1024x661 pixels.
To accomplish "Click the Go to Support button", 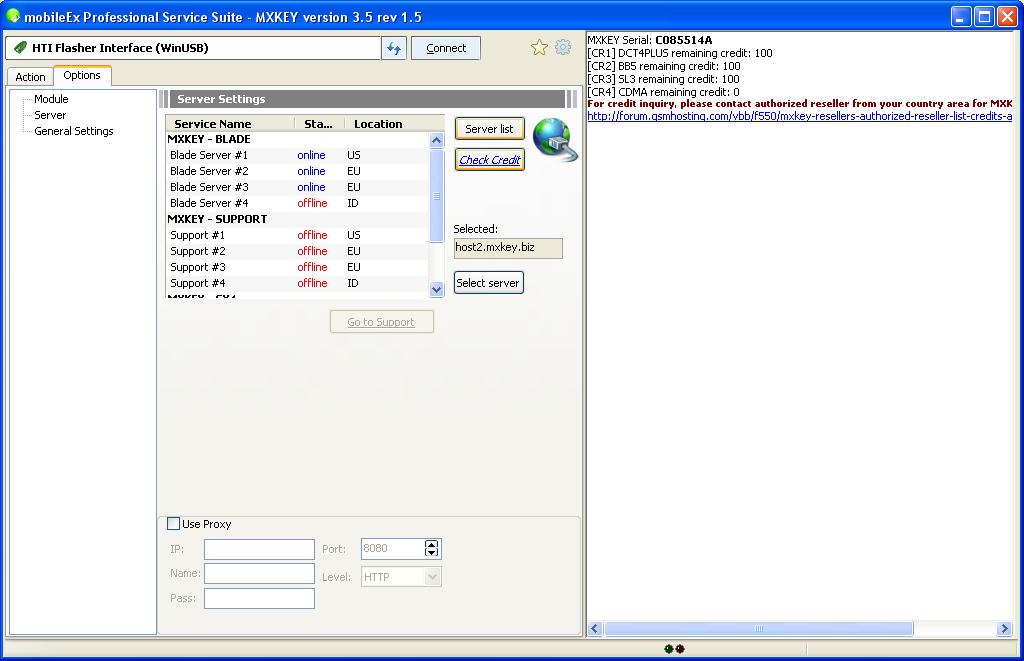I will [381, 322].
